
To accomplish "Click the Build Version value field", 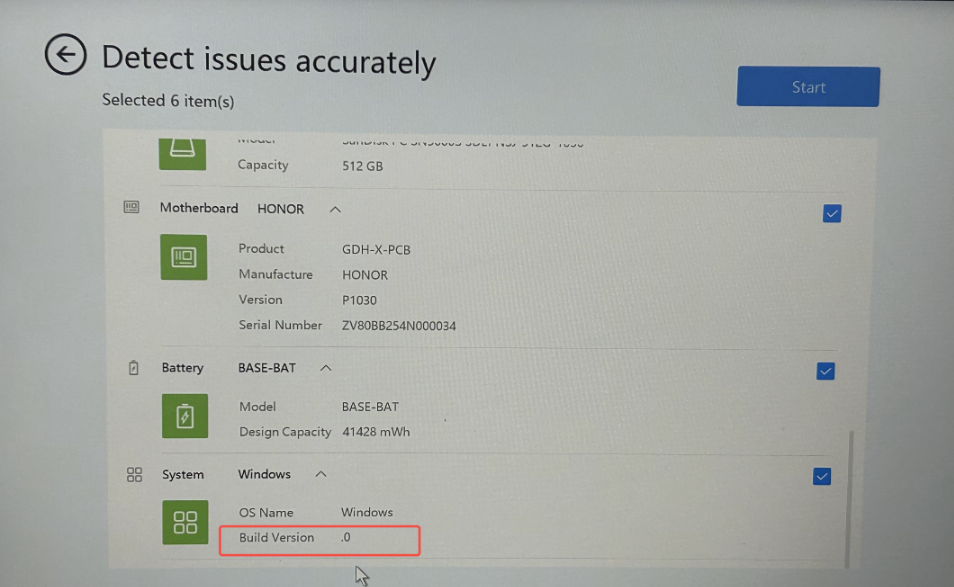I will coord(346,538).
